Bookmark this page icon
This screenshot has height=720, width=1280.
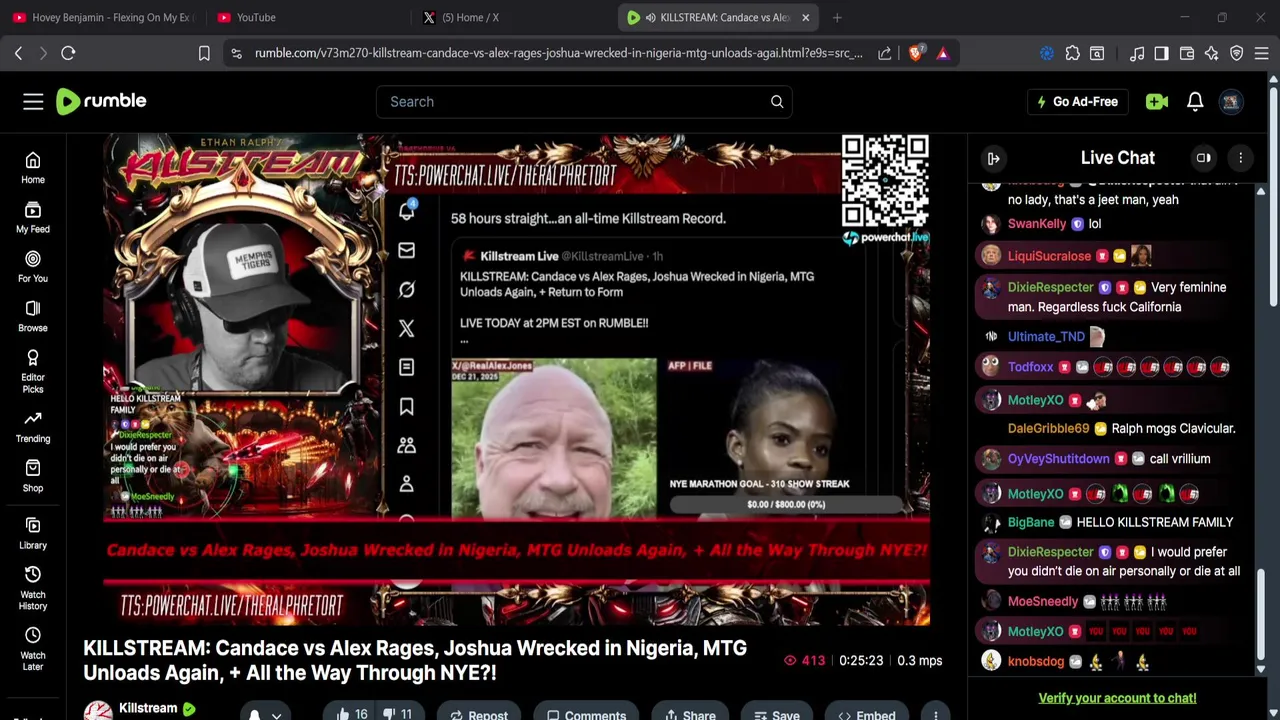point(204,53)
